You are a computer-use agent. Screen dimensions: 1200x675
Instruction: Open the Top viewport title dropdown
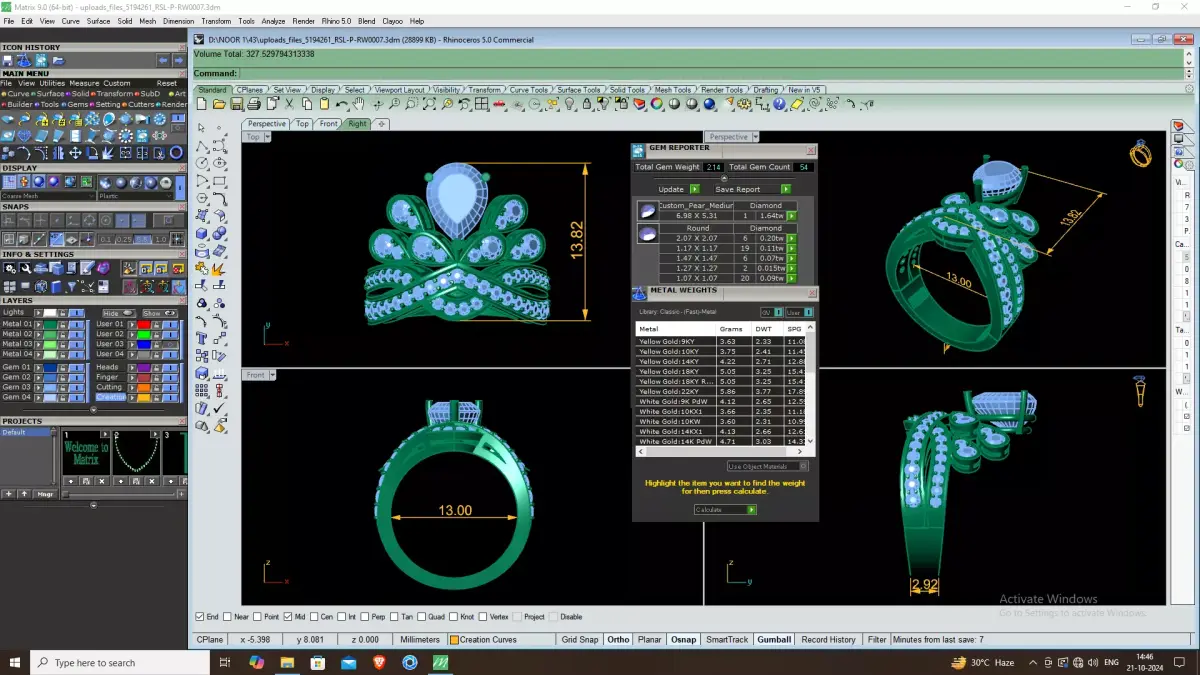(268, 137)
